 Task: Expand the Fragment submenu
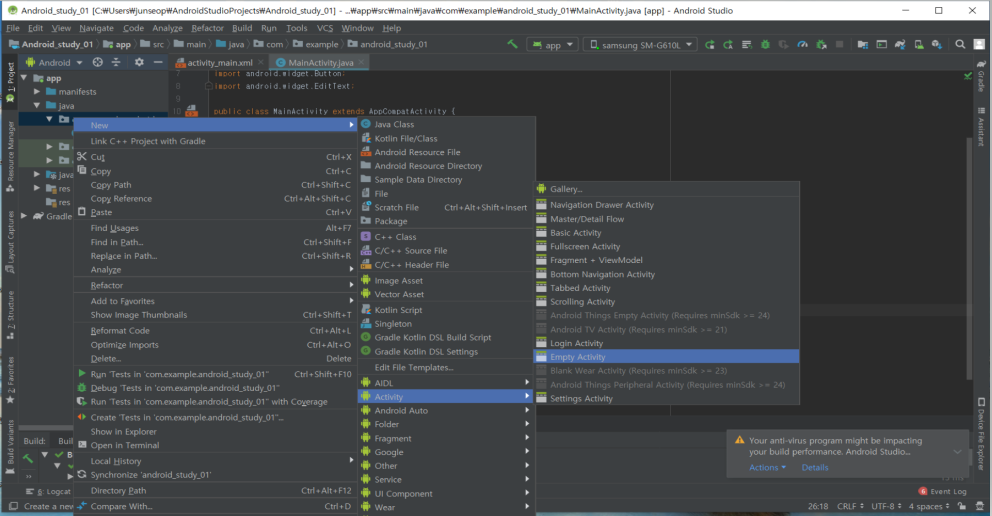click(x=447, y=438)
